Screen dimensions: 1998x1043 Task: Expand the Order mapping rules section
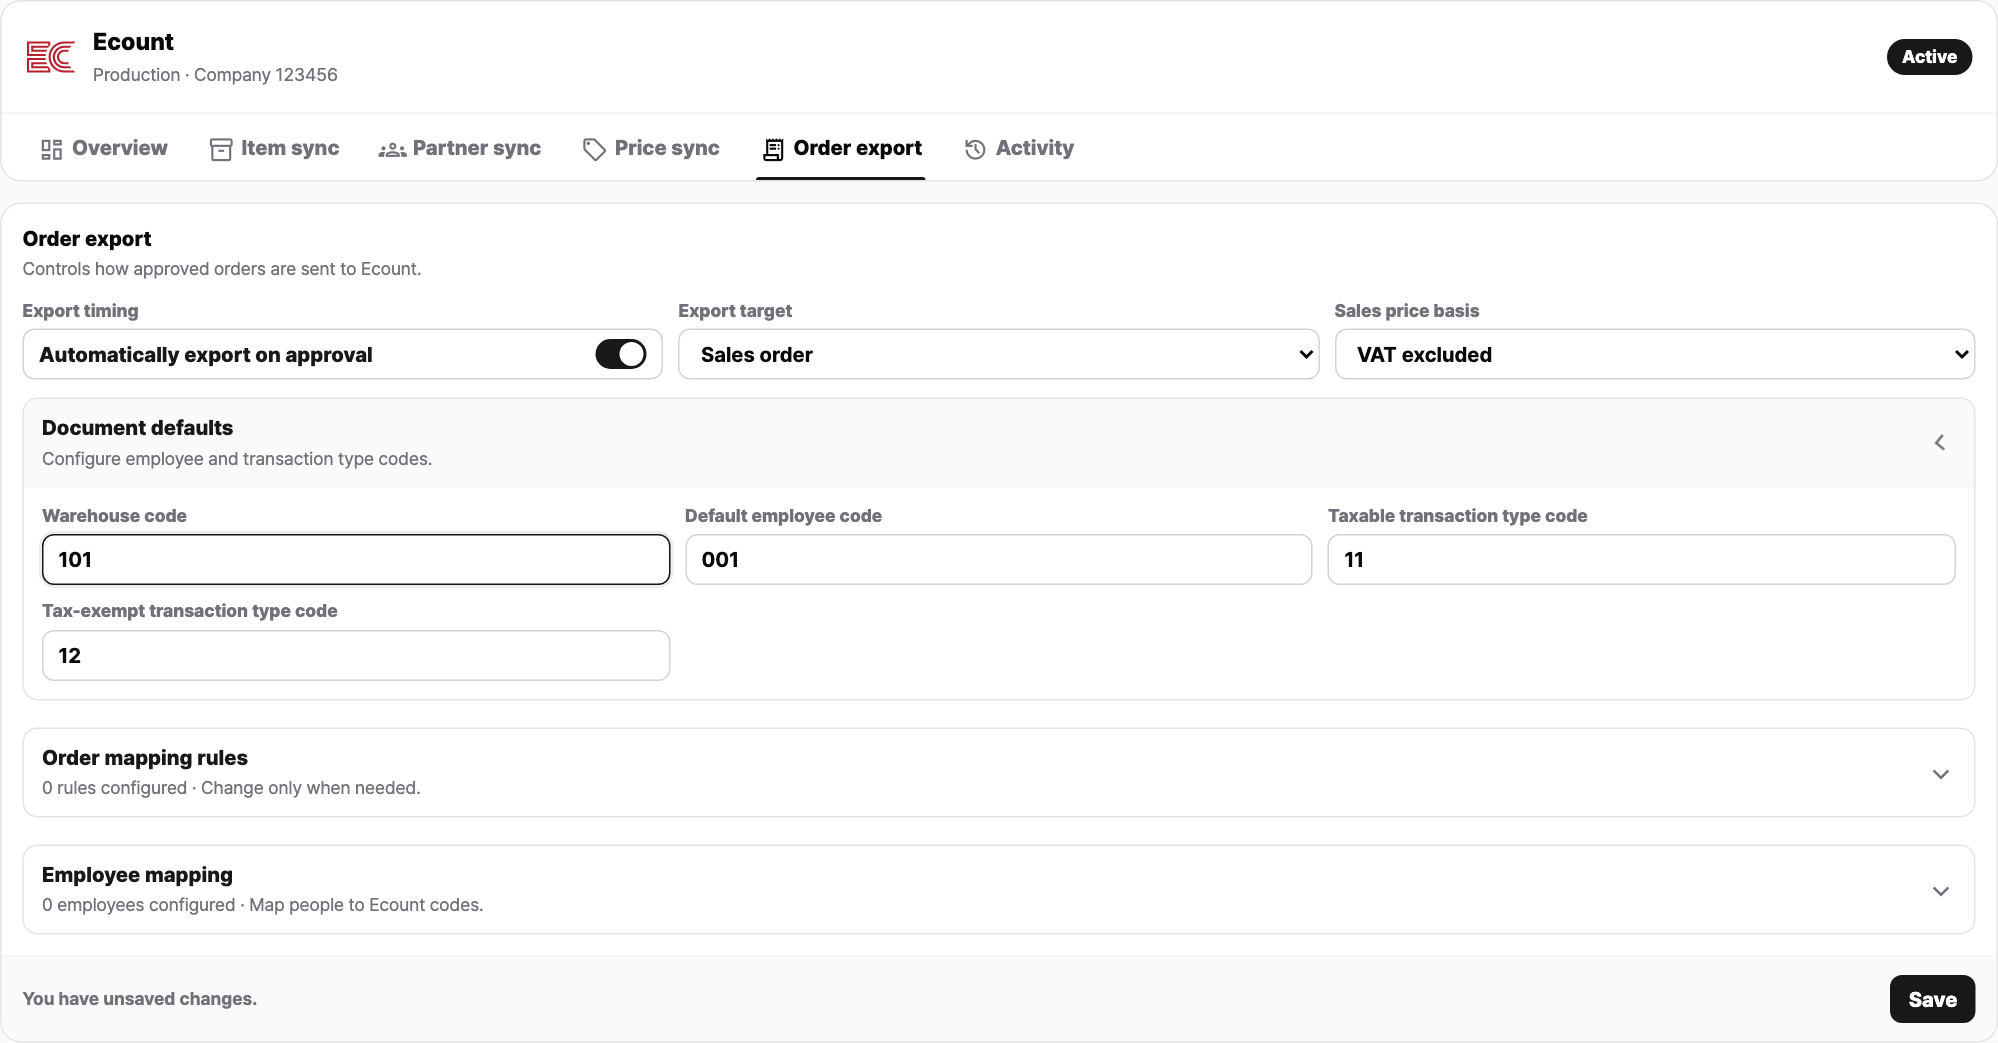pyautogui.click(x=1940, y=774)
